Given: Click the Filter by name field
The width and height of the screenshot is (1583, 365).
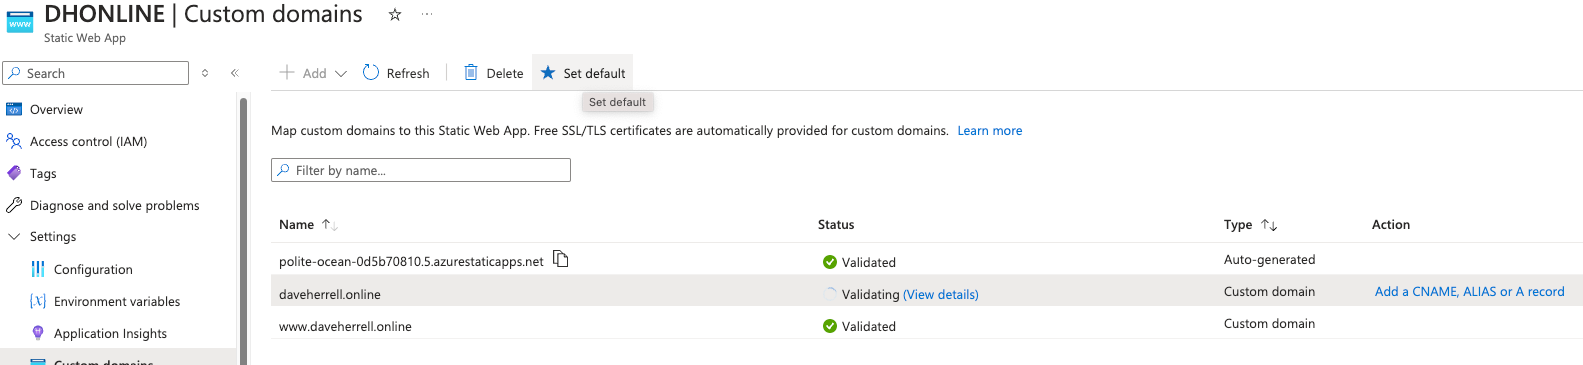Looking at the screenshot, I should [421, 170].
